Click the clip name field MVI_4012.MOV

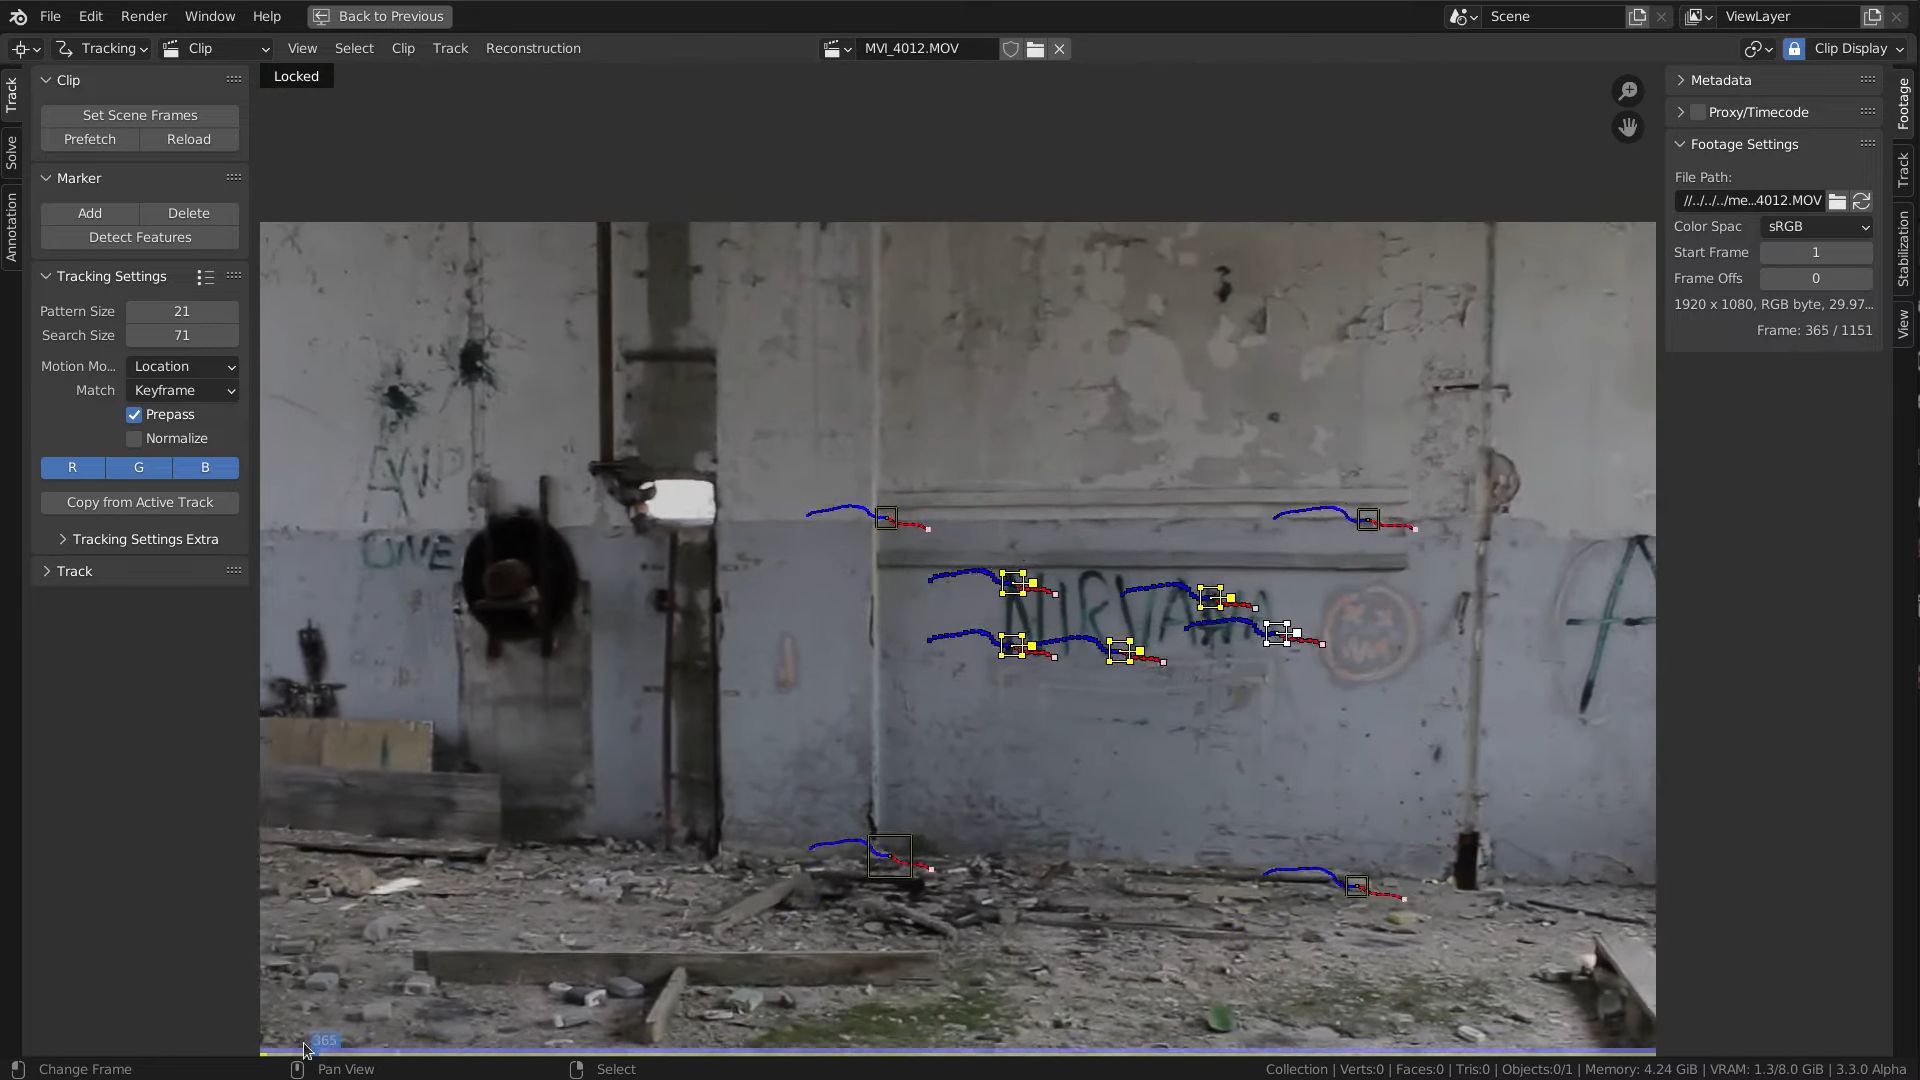tap(910, 48)
